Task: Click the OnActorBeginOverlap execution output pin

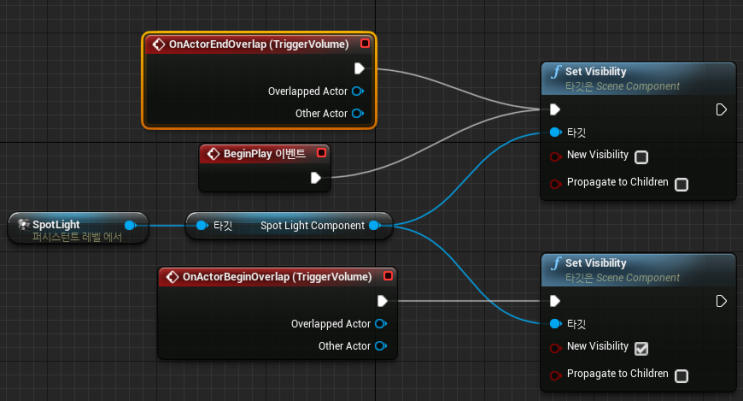Action: [382, 301]
